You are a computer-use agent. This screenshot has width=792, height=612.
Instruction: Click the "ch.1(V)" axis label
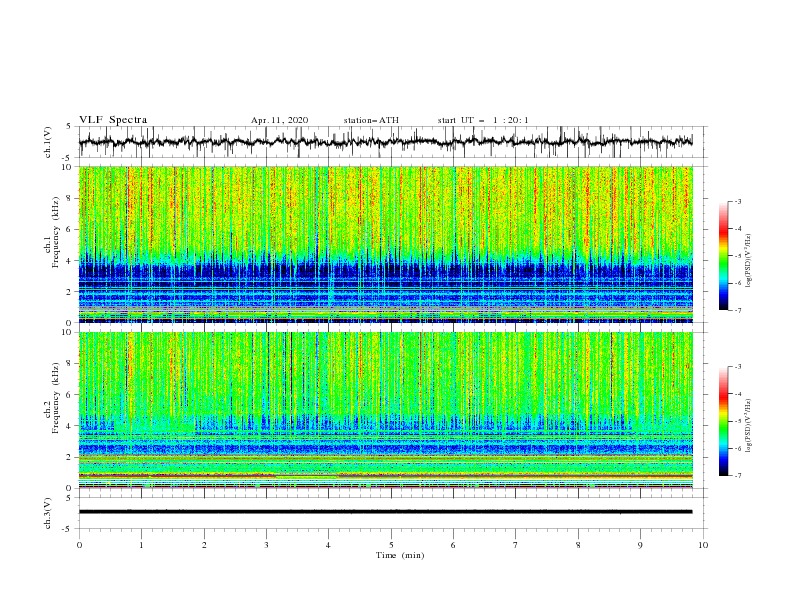click(48, 142)
